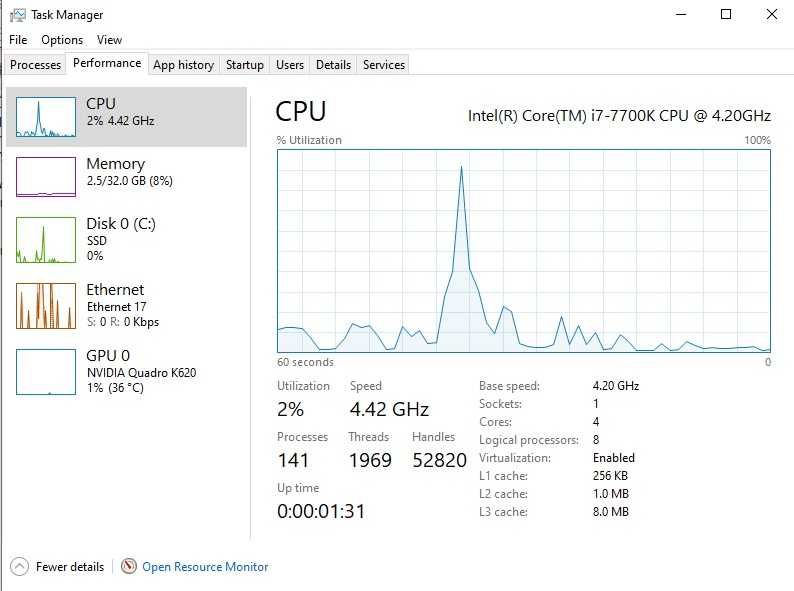The image size is (794, 591).
Task: Click the Resource Monitor icon
Action: tap(128, 566)
